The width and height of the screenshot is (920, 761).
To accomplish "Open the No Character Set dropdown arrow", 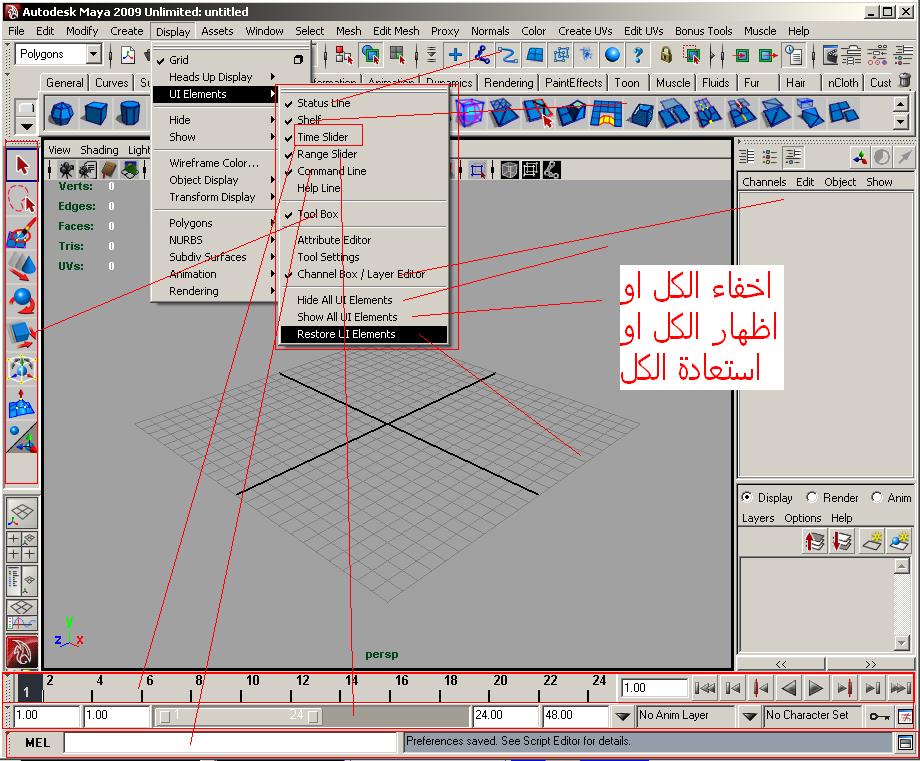I will click(x=749, y=716).
